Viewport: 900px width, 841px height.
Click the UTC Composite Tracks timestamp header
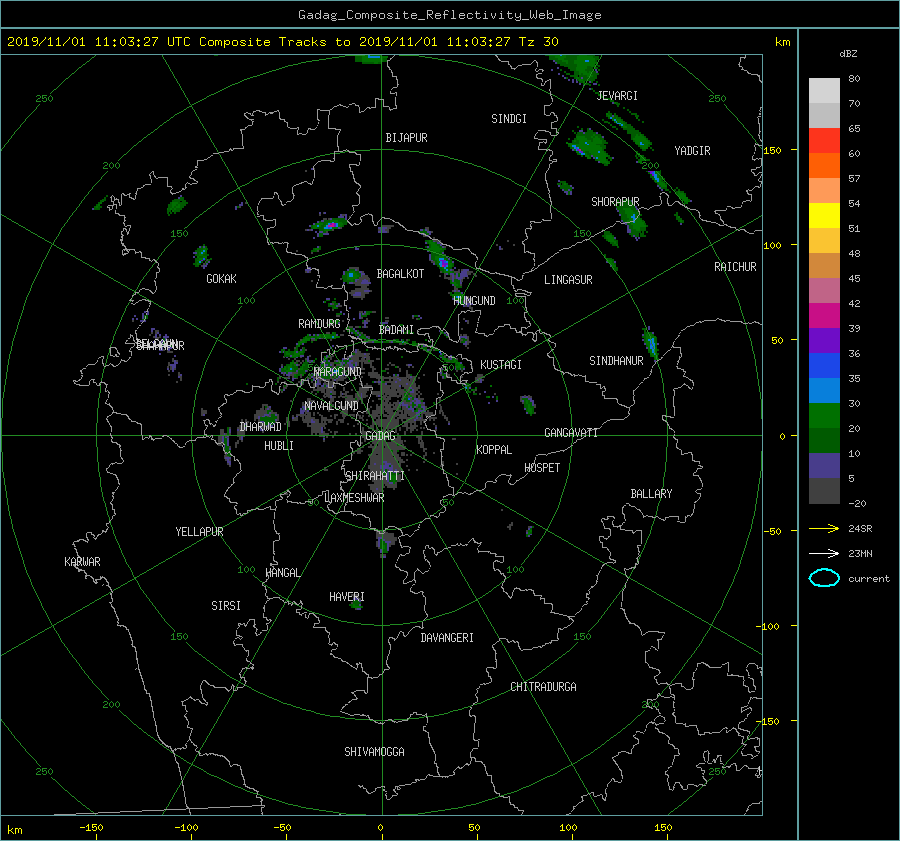[x=282, y=42]
